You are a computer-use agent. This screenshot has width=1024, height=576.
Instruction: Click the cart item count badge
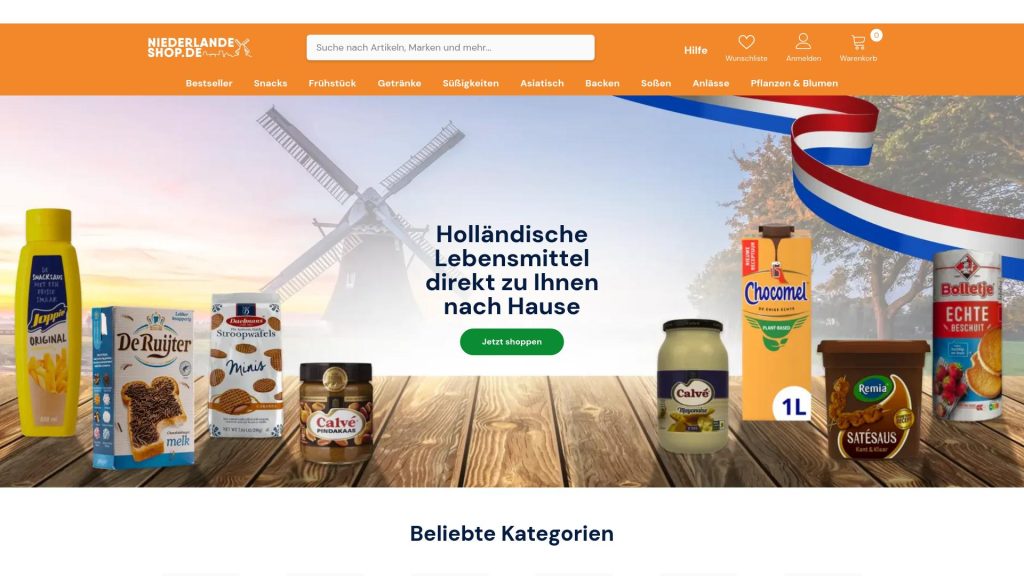click(x=876, y=35)
